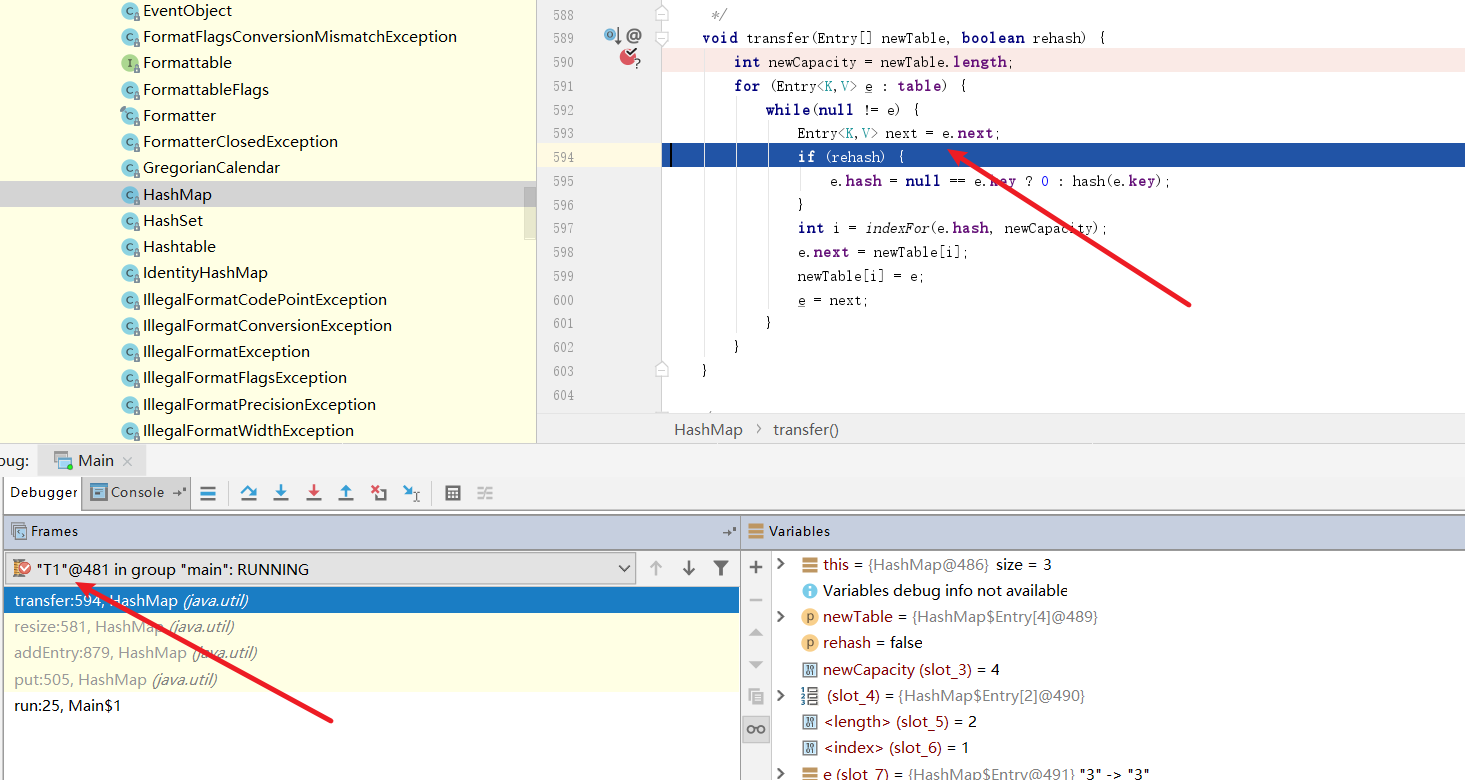Click the Run to Cursor icon
Image resolution: width=1465 pixels, height=780 pixels.
coord(411,493)
